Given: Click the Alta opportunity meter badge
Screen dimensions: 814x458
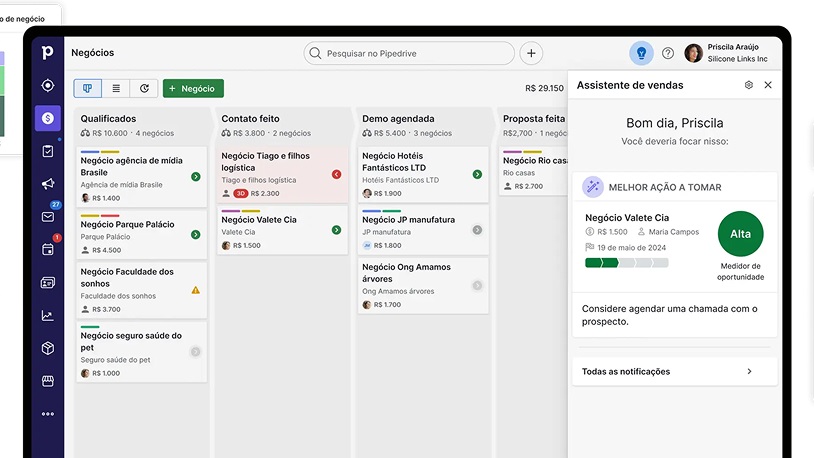Looking at the screenshot, I should [x=740, y=234].
